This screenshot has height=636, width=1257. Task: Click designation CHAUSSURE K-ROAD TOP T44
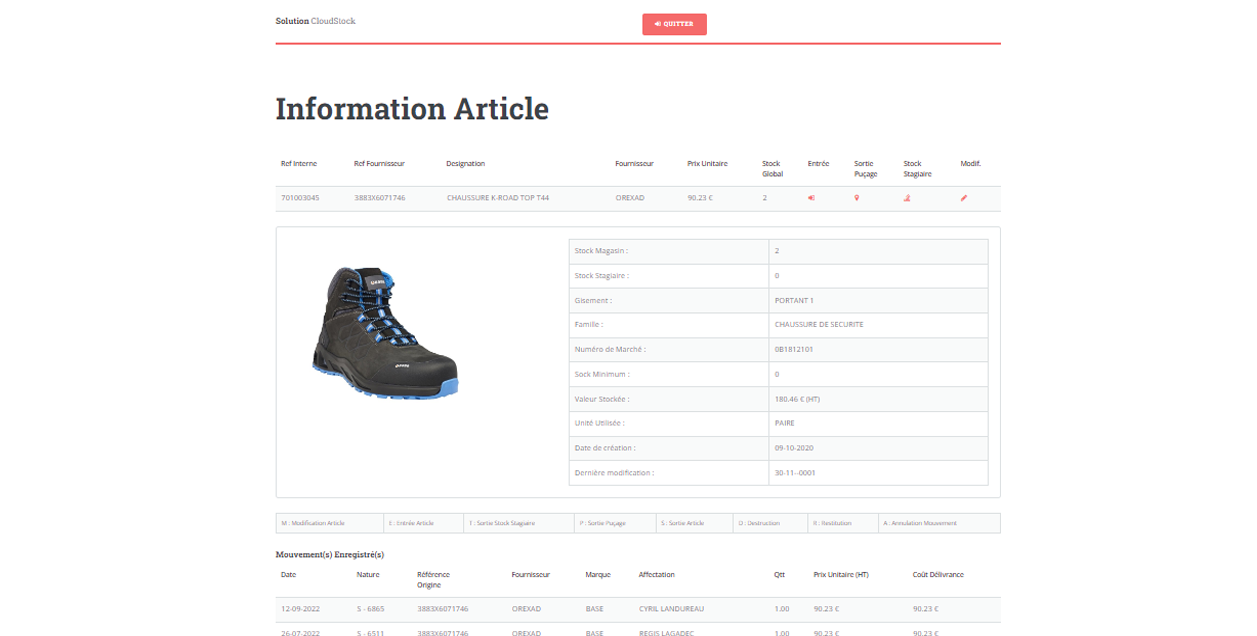(497, 198)
